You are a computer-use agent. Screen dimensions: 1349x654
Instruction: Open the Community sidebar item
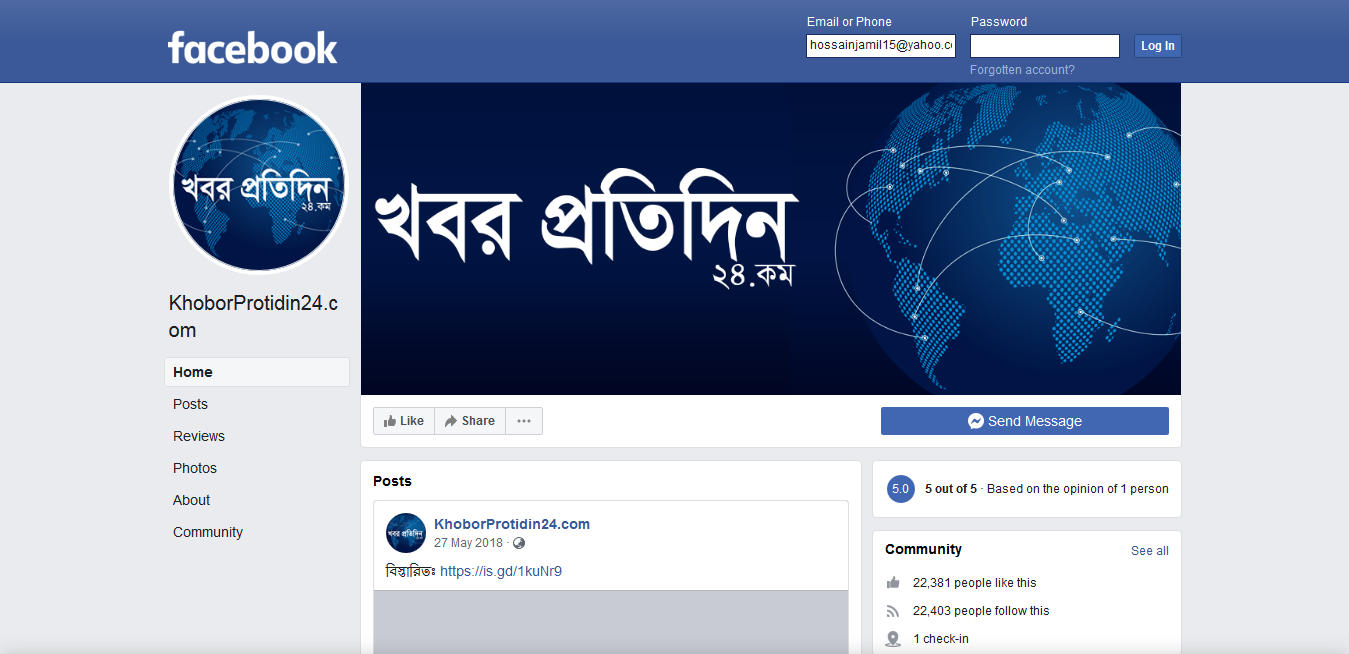coord(208,532)
